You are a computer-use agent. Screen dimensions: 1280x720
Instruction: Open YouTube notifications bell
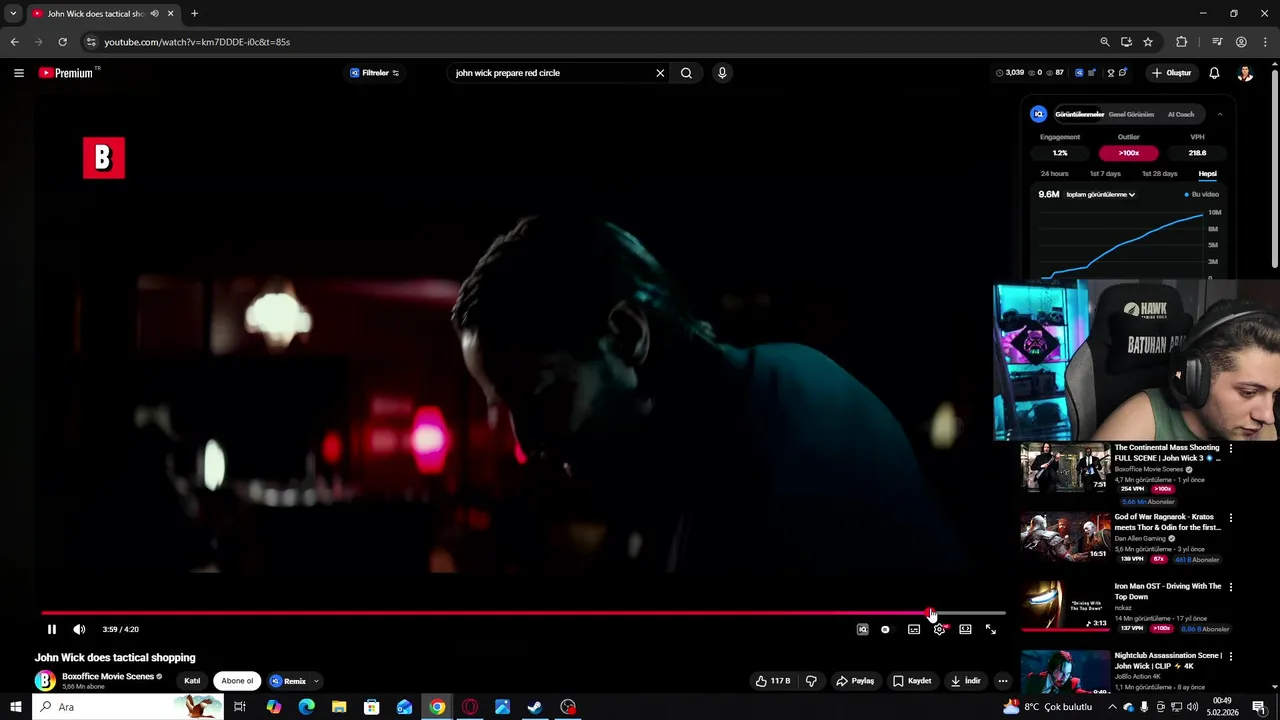point(1214,73)
